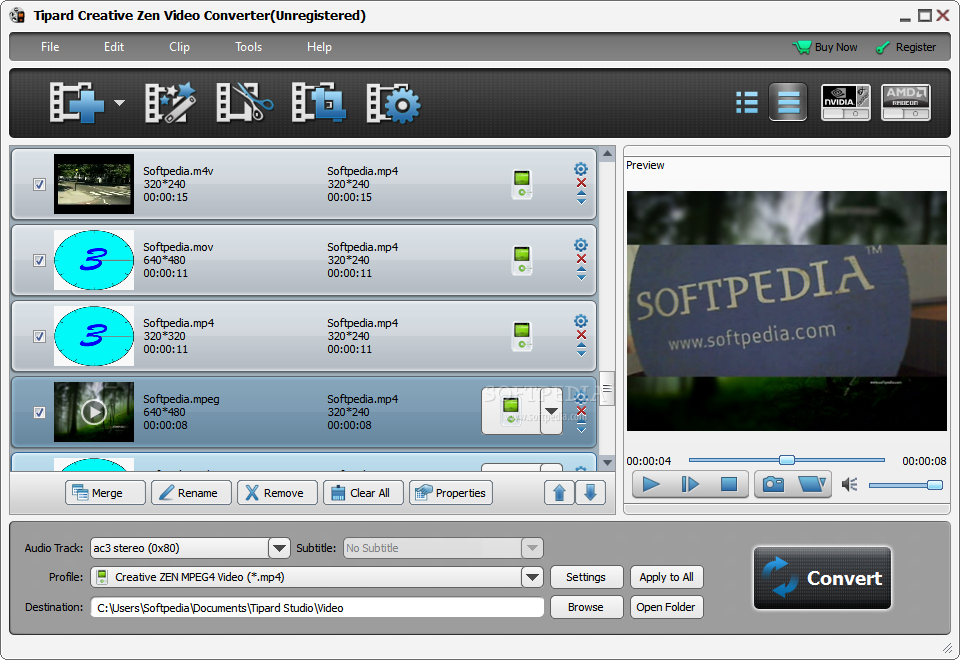Switch to compact list view
Image resolution: width=960 pixels, height=660 pixels.
(x=746, y=102)
